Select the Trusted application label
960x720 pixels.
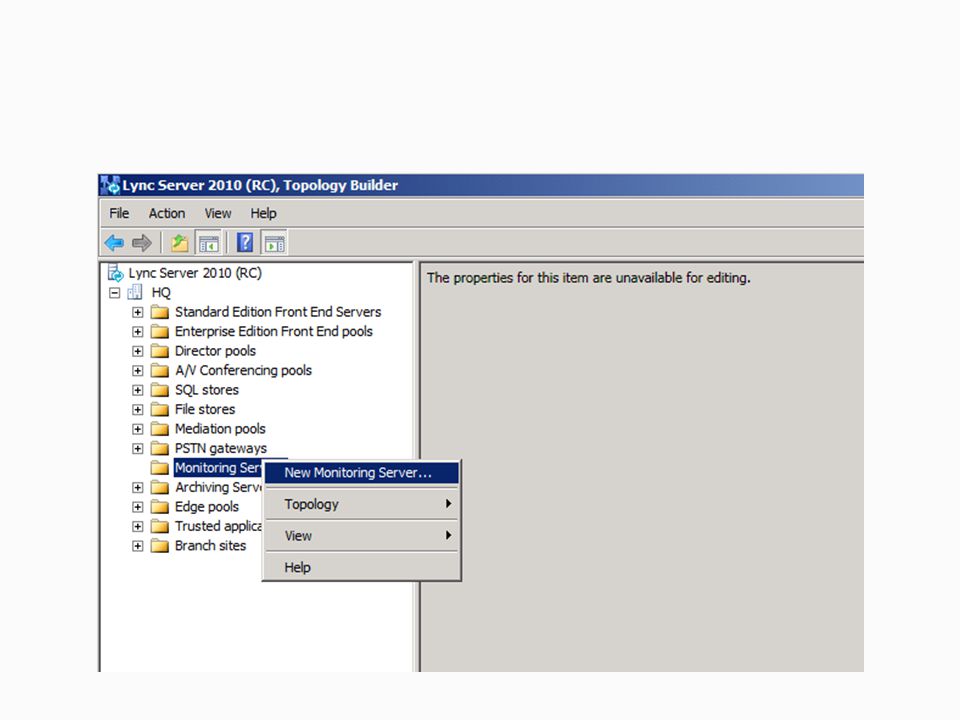(x=219, y=527)
